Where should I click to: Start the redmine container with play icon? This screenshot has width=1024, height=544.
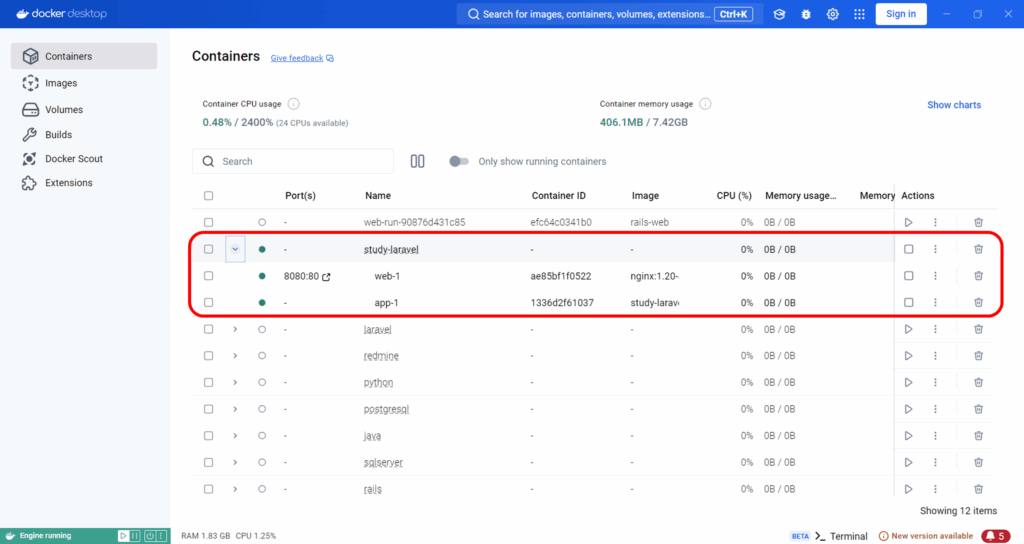908,355
